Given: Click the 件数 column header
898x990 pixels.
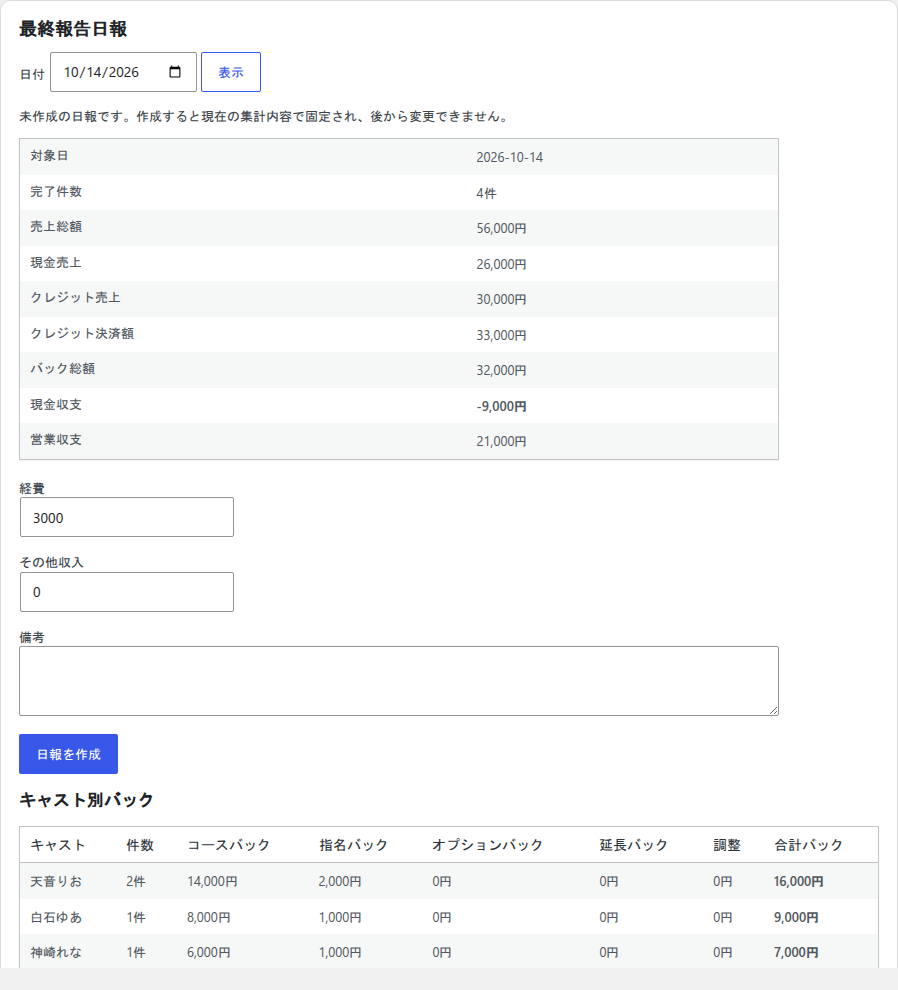Looking at the screenshot, I should [140, 845].
